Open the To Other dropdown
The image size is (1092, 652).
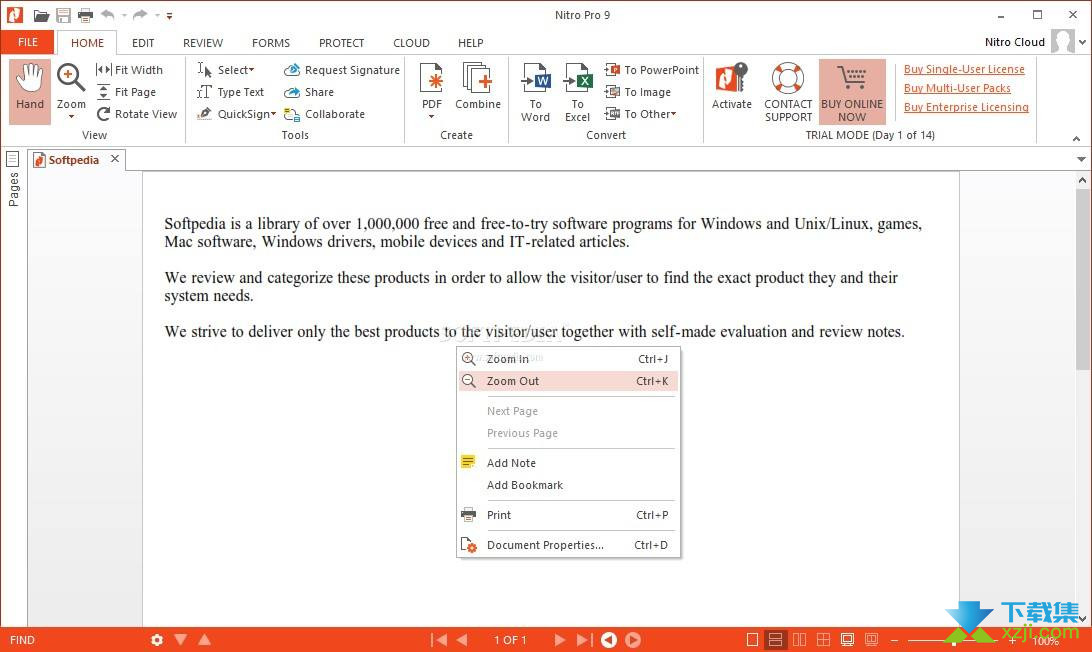673,114
